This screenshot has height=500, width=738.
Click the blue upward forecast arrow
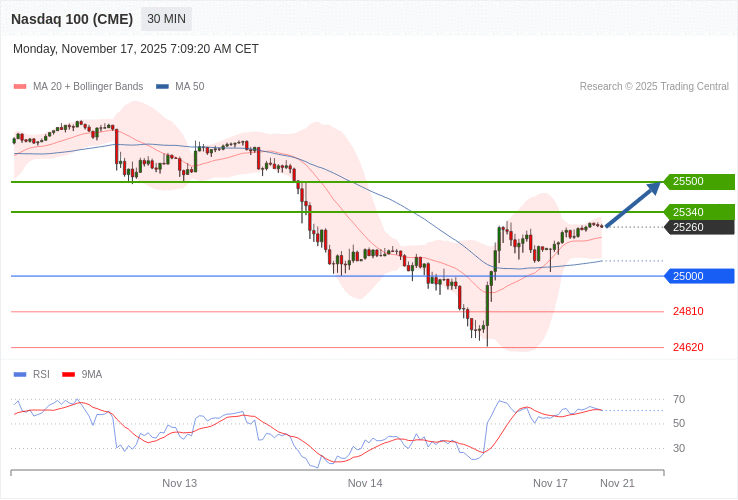[x=633, y=205]
